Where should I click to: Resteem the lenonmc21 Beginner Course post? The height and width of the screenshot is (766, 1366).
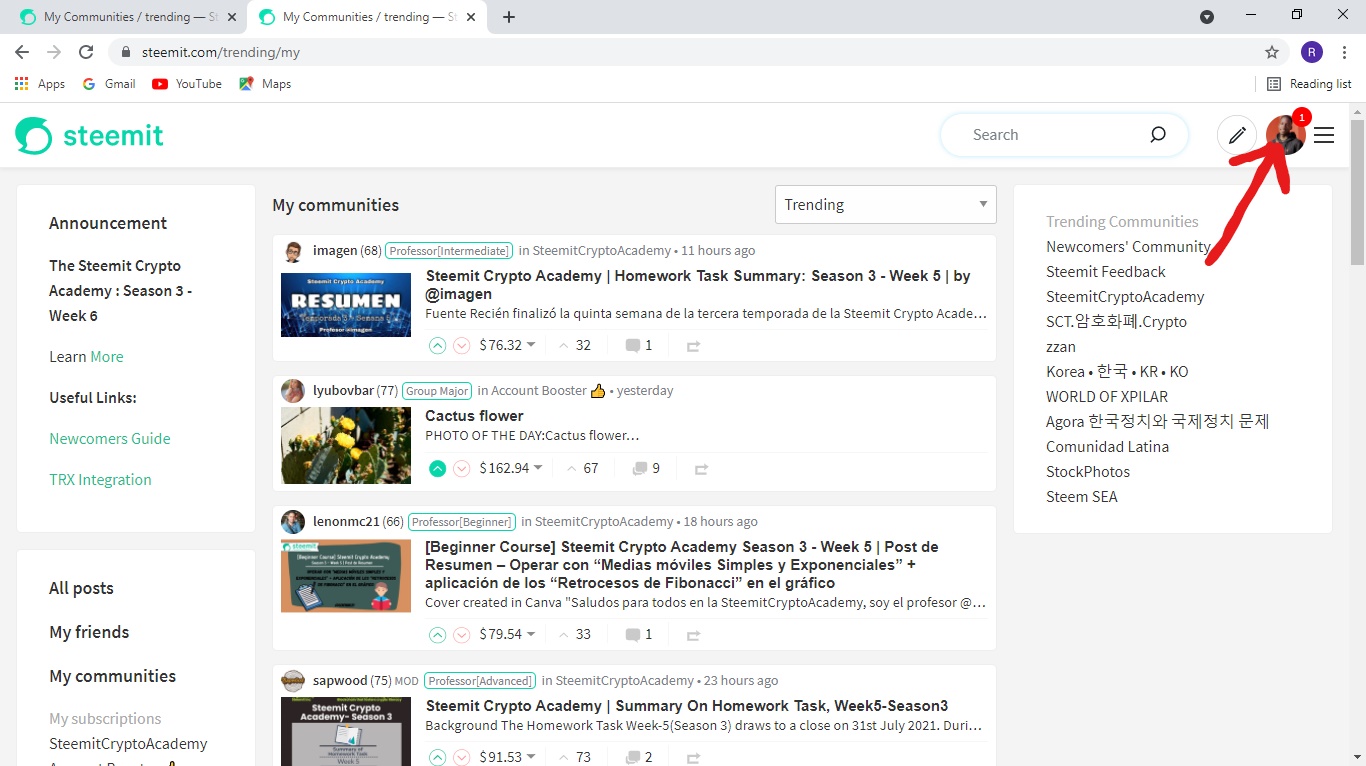coord(693,634)
